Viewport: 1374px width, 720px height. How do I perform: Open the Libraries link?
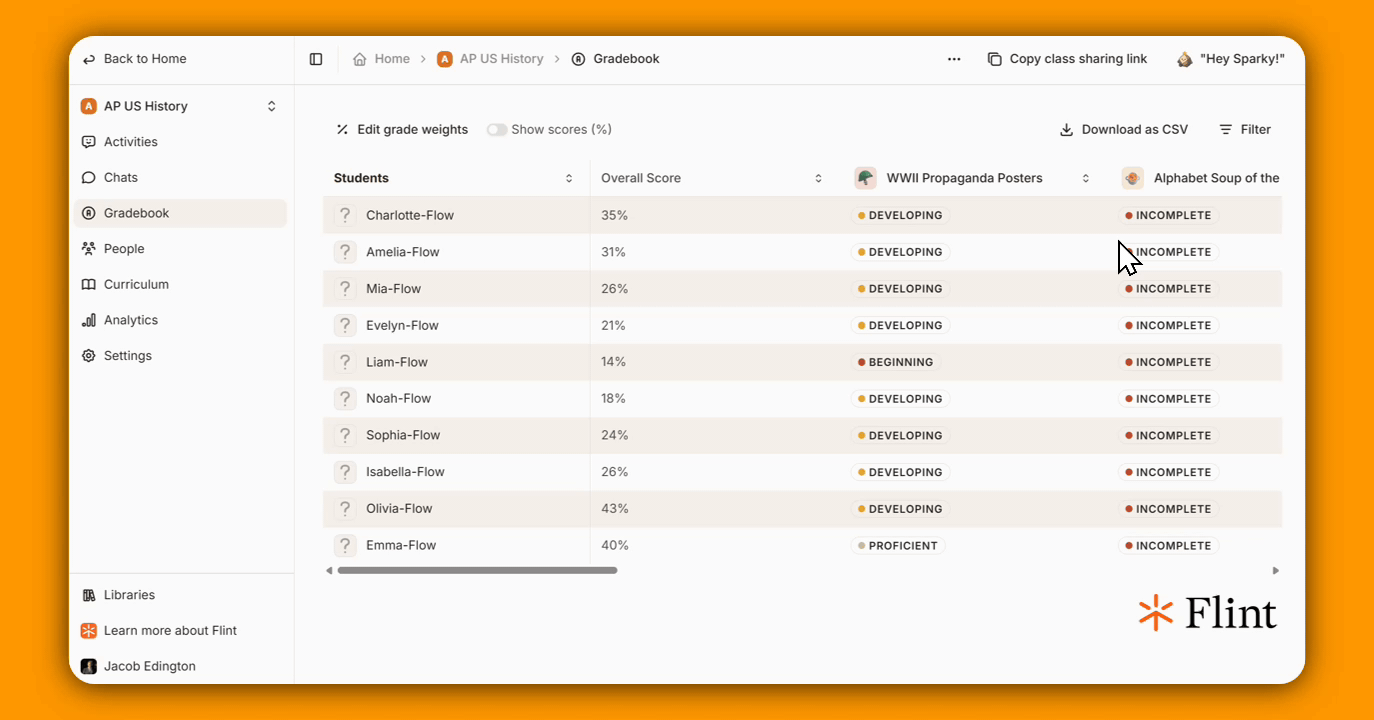pos(129,595)
